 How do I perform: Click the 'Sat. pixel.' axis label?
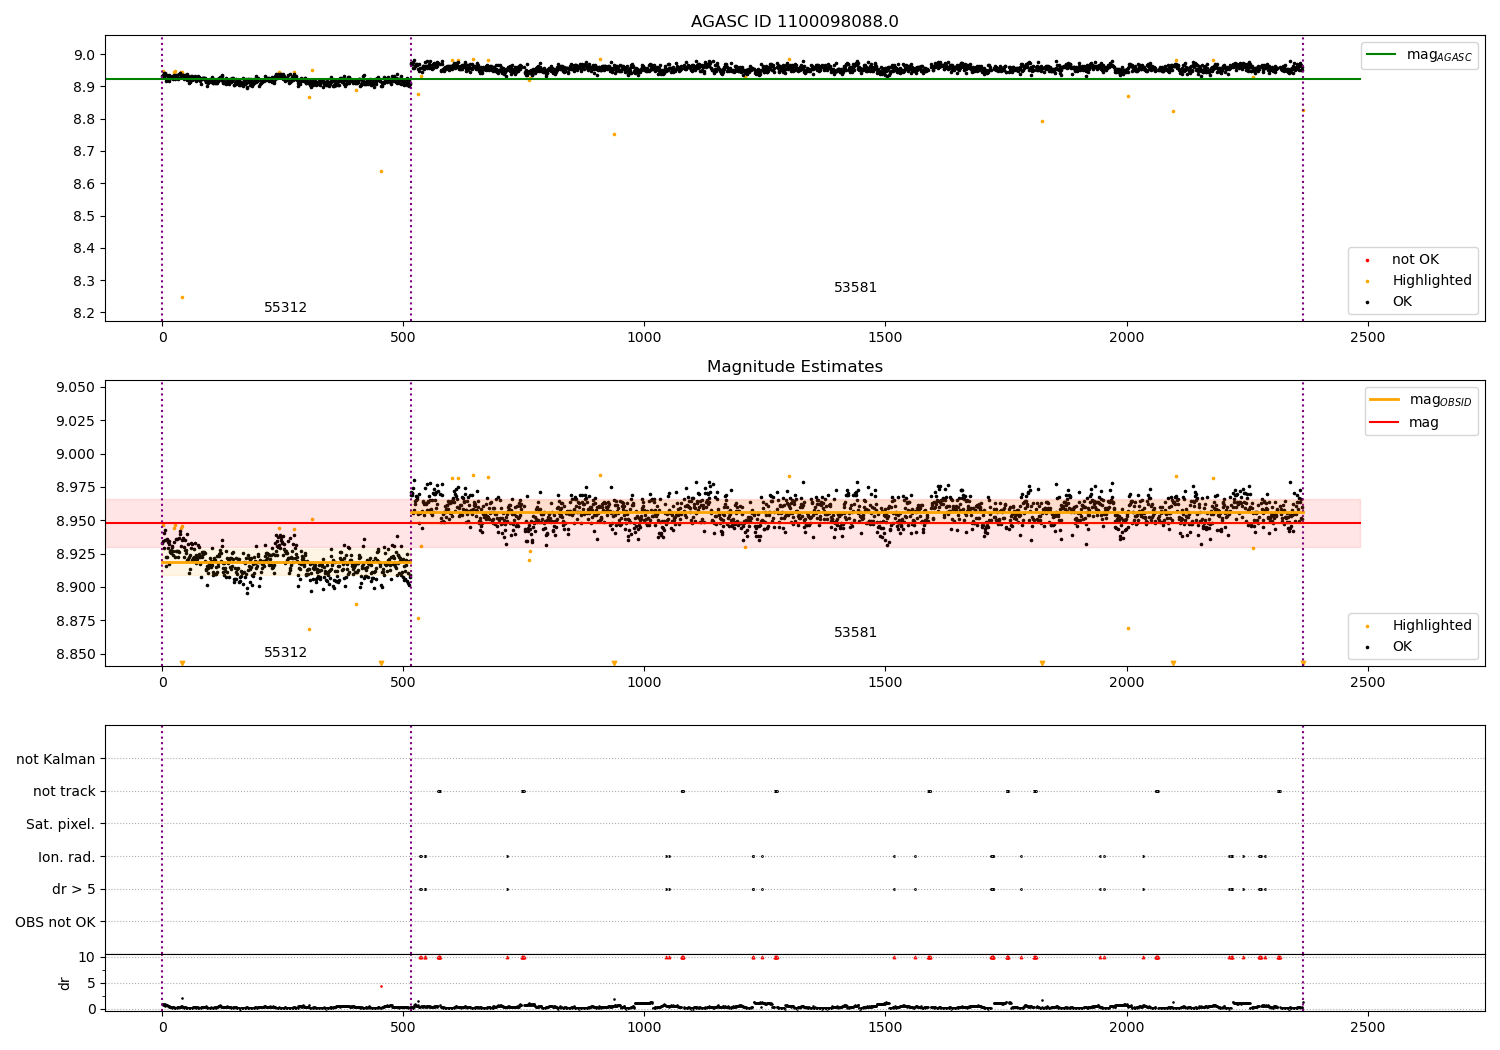61,824
